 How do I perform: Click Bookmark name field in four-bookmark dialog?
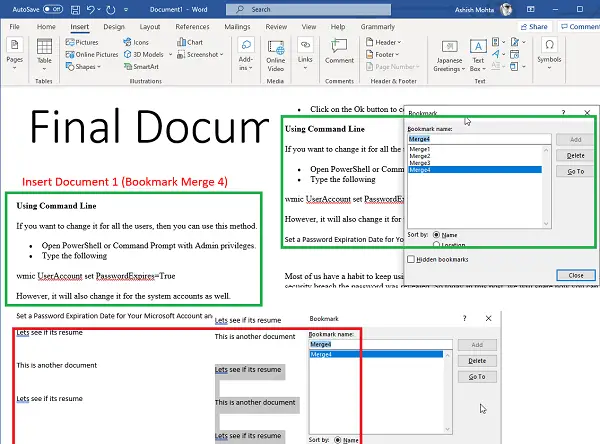(479, 139)
